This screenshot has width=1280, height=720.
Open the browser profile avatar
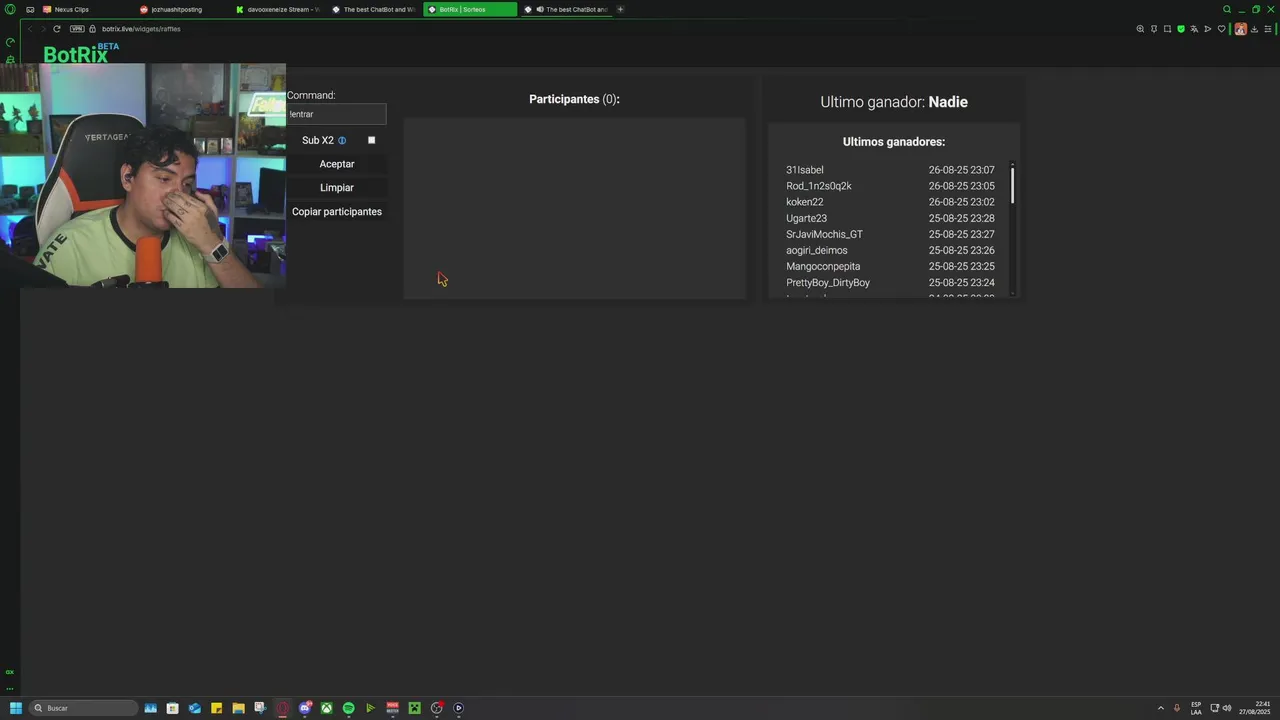coord(1241,29)
